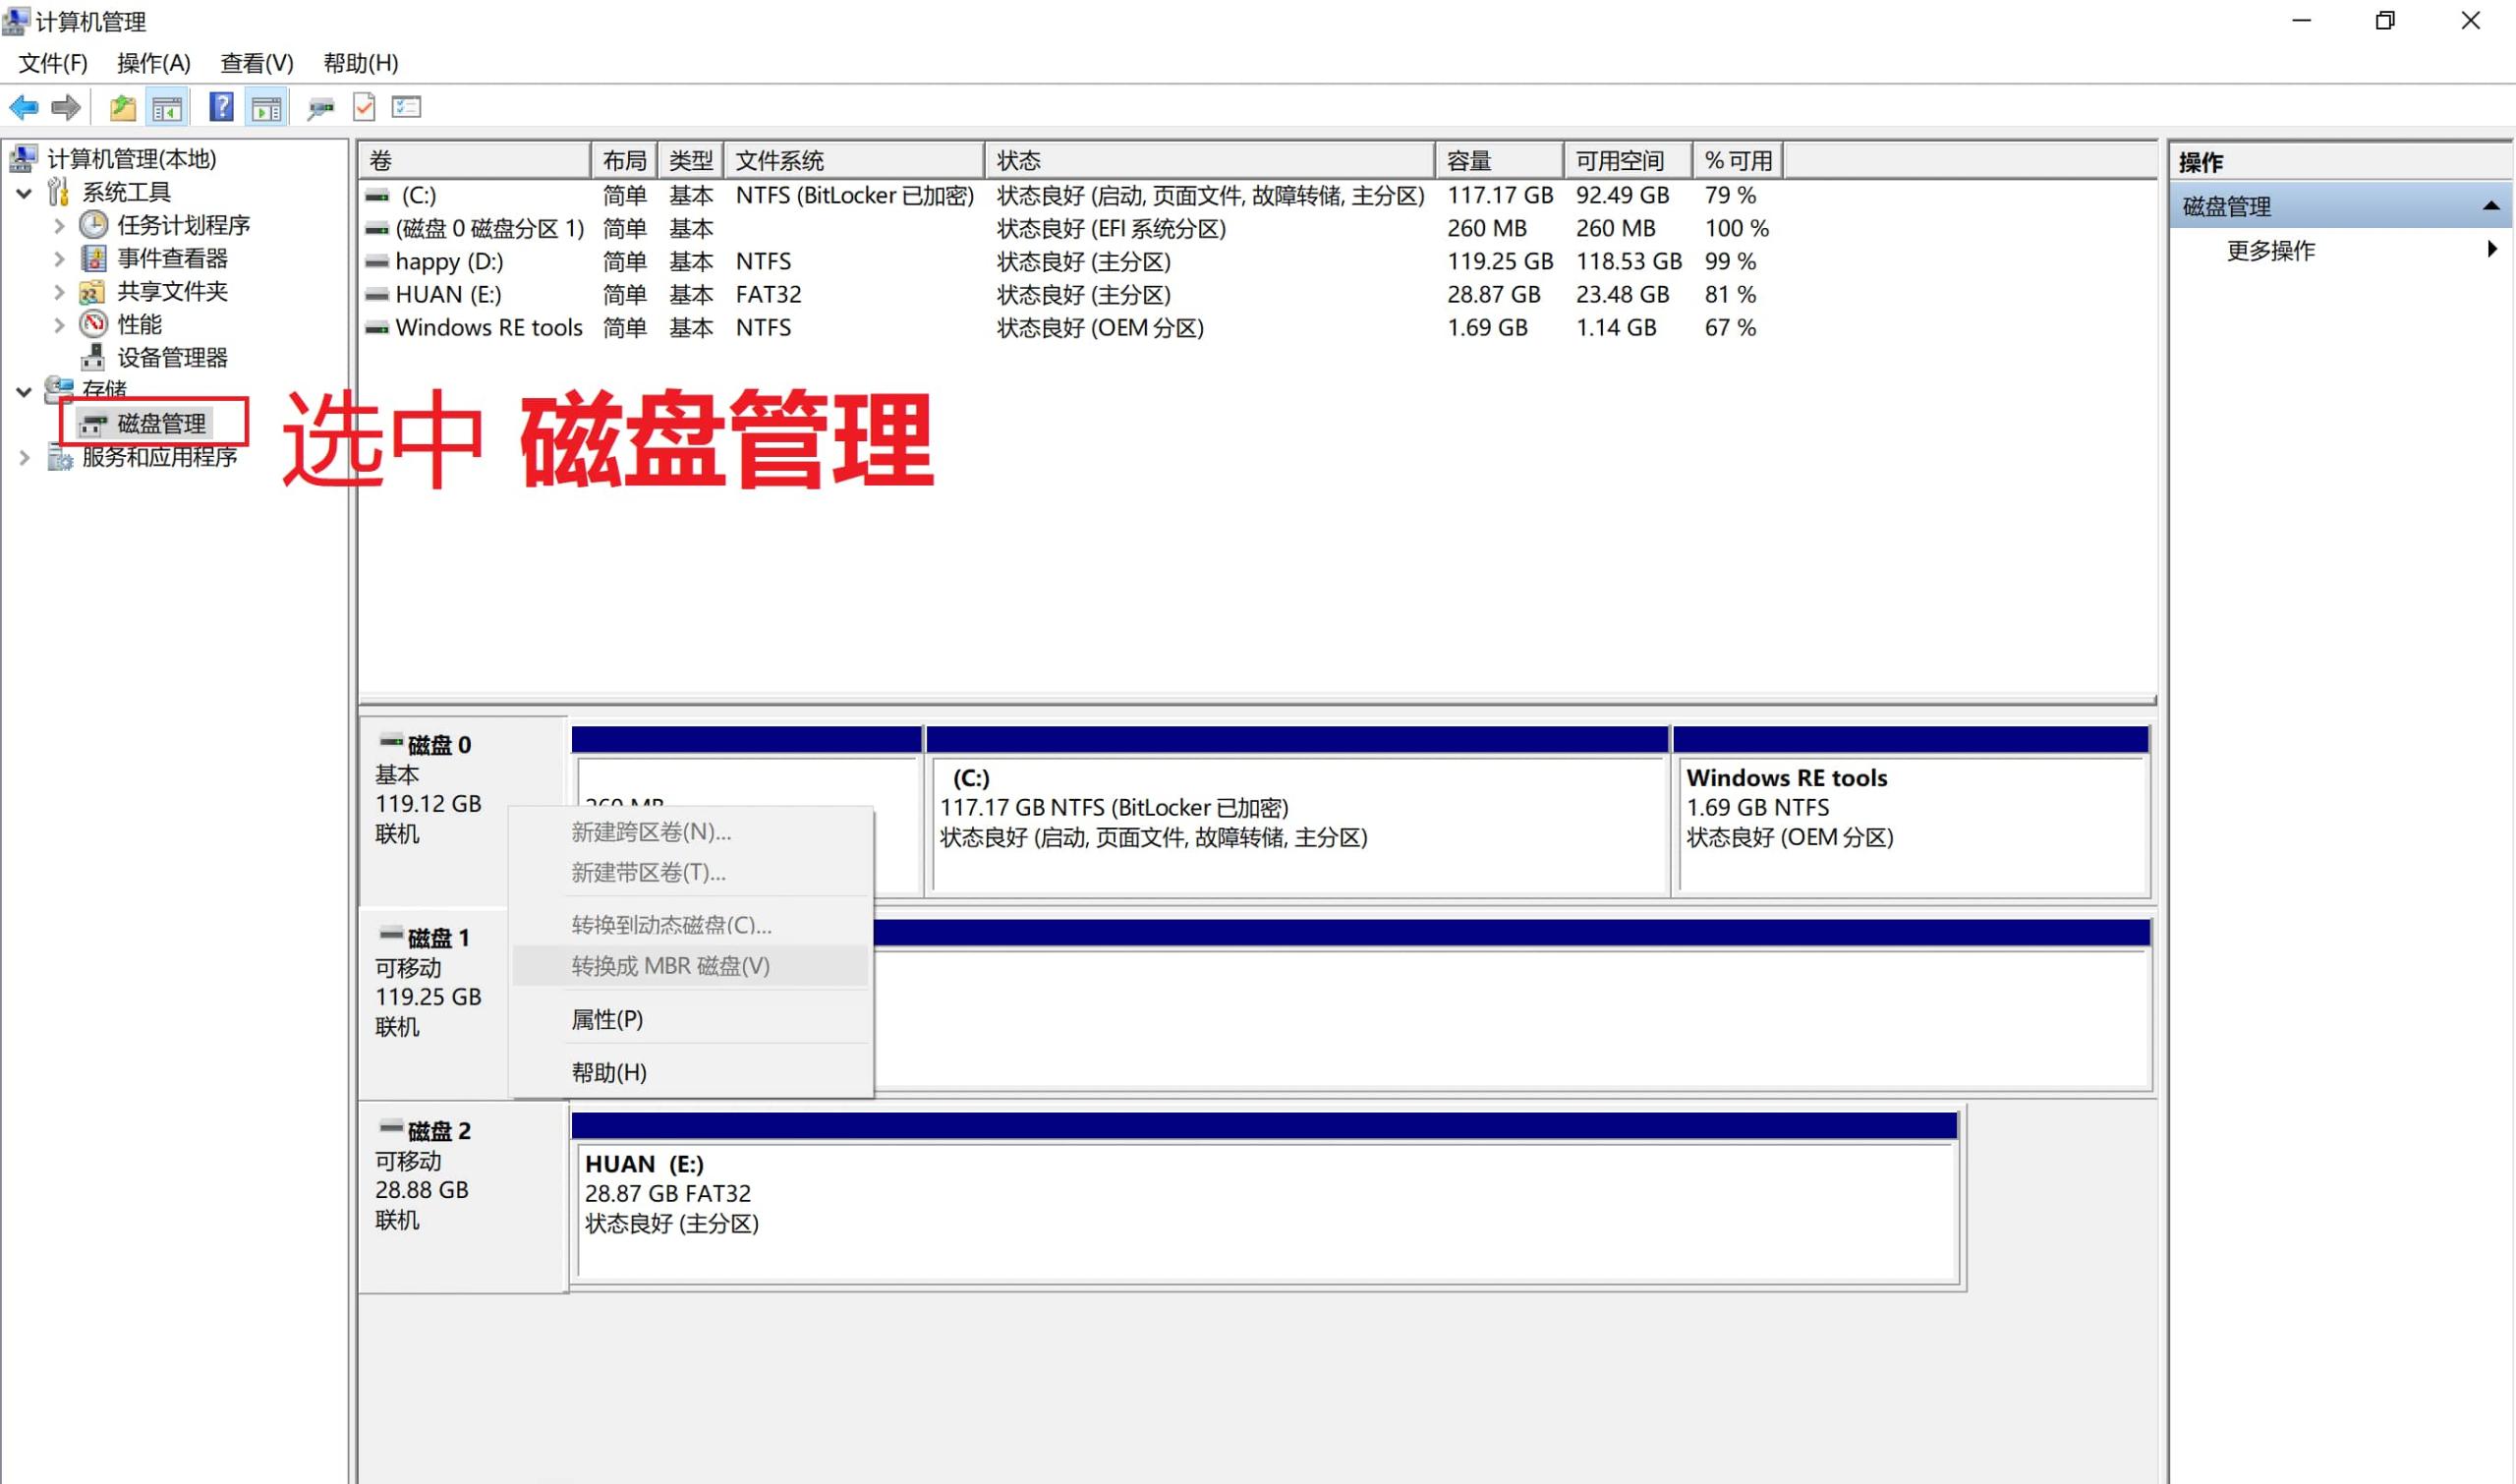Image resolution: width=2516 pixels, height=1484 pixels.
Task: Expand the 服务和应用程序 tree node
Action: (x=24, y=458)
